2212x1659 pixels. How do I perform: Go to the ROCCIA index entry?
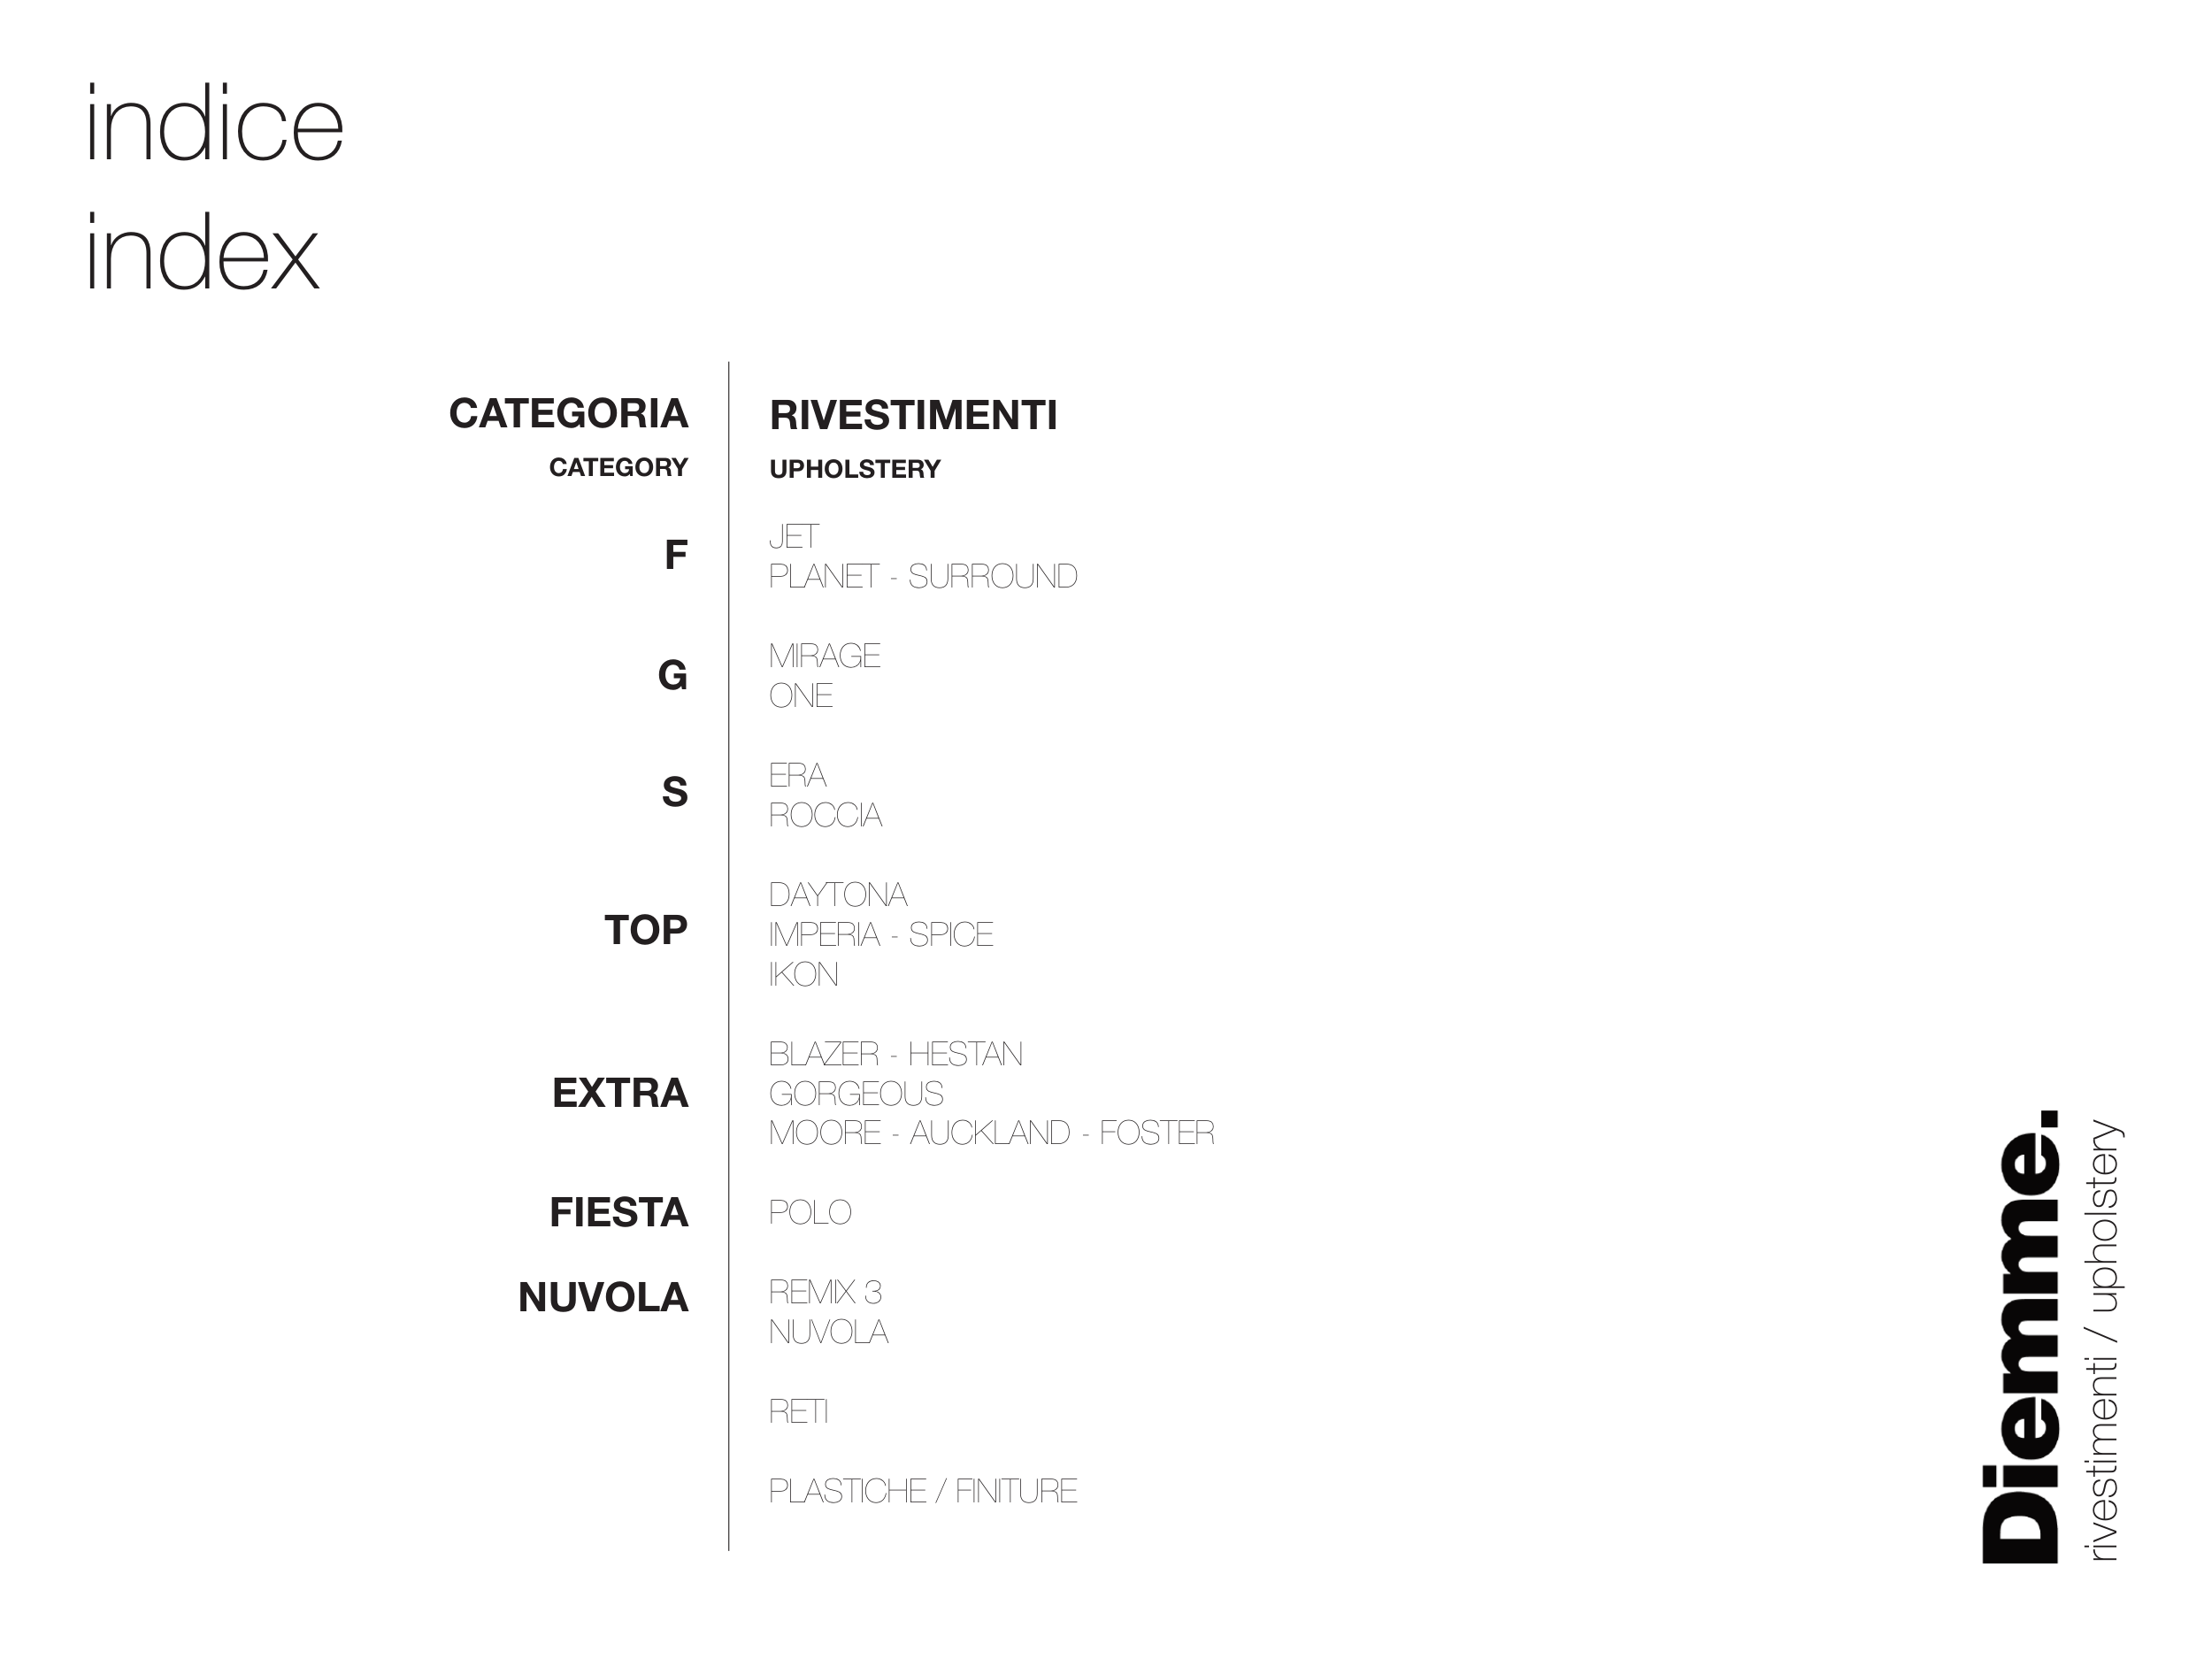click(x=825, y=816)
